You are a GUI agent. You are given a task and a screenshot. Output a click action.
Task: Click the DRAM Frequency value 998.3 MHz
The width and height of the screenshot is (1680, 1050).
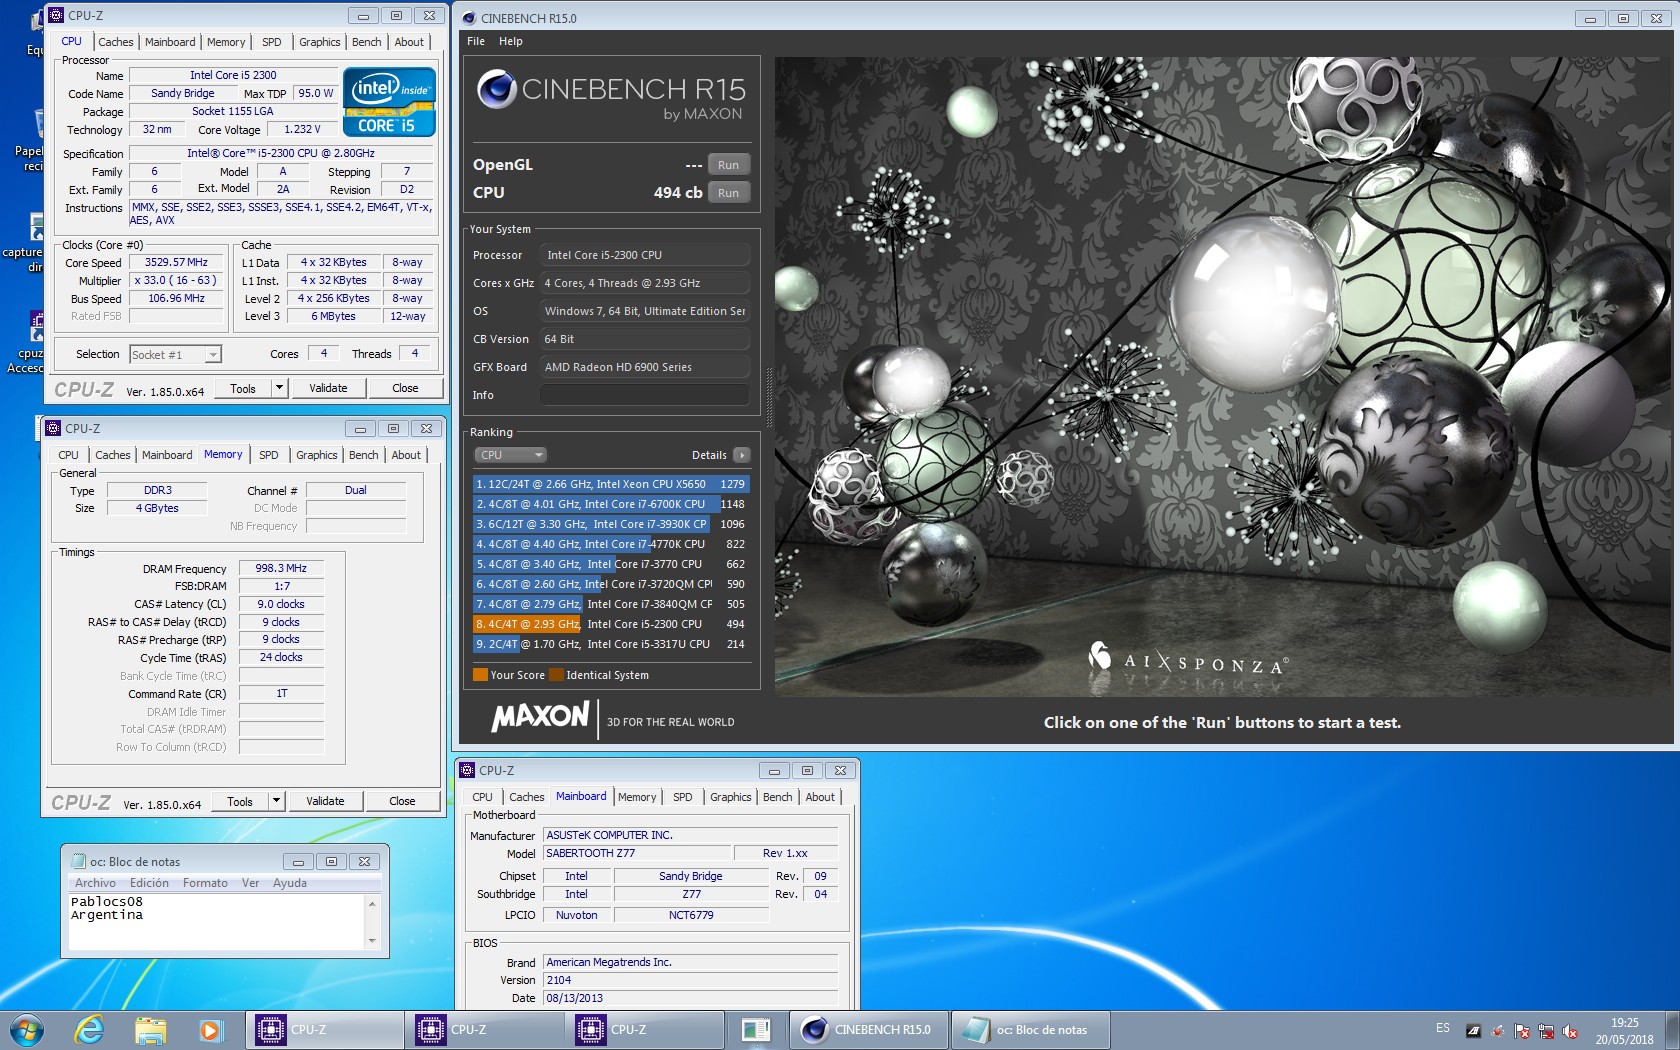tap(281, 568)
